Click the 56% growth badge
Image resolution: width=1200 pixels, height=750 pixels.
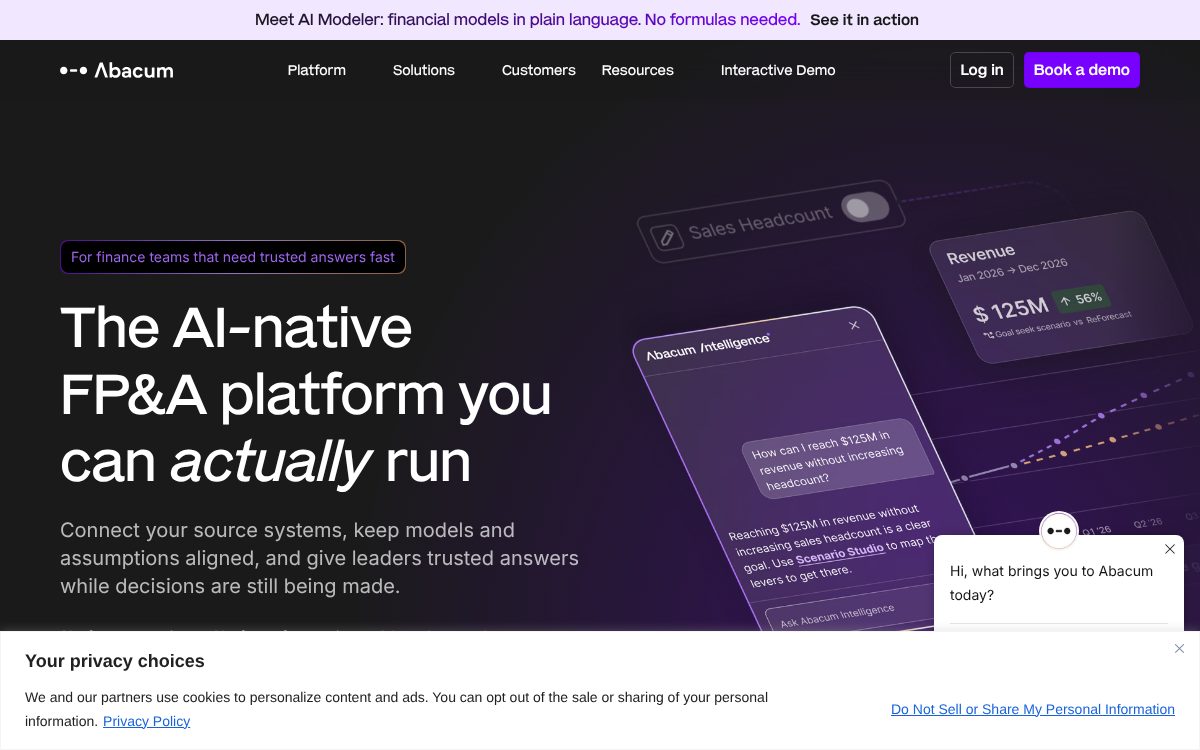click(x=1080, y=299)
